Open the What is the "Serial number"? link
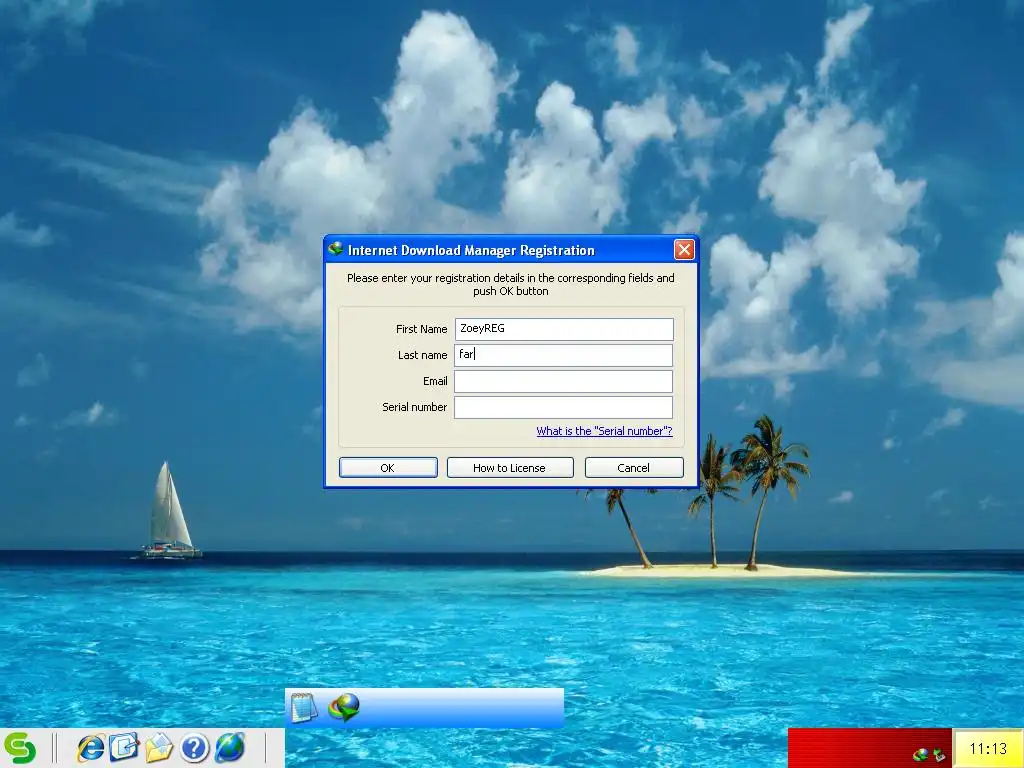 604,431
